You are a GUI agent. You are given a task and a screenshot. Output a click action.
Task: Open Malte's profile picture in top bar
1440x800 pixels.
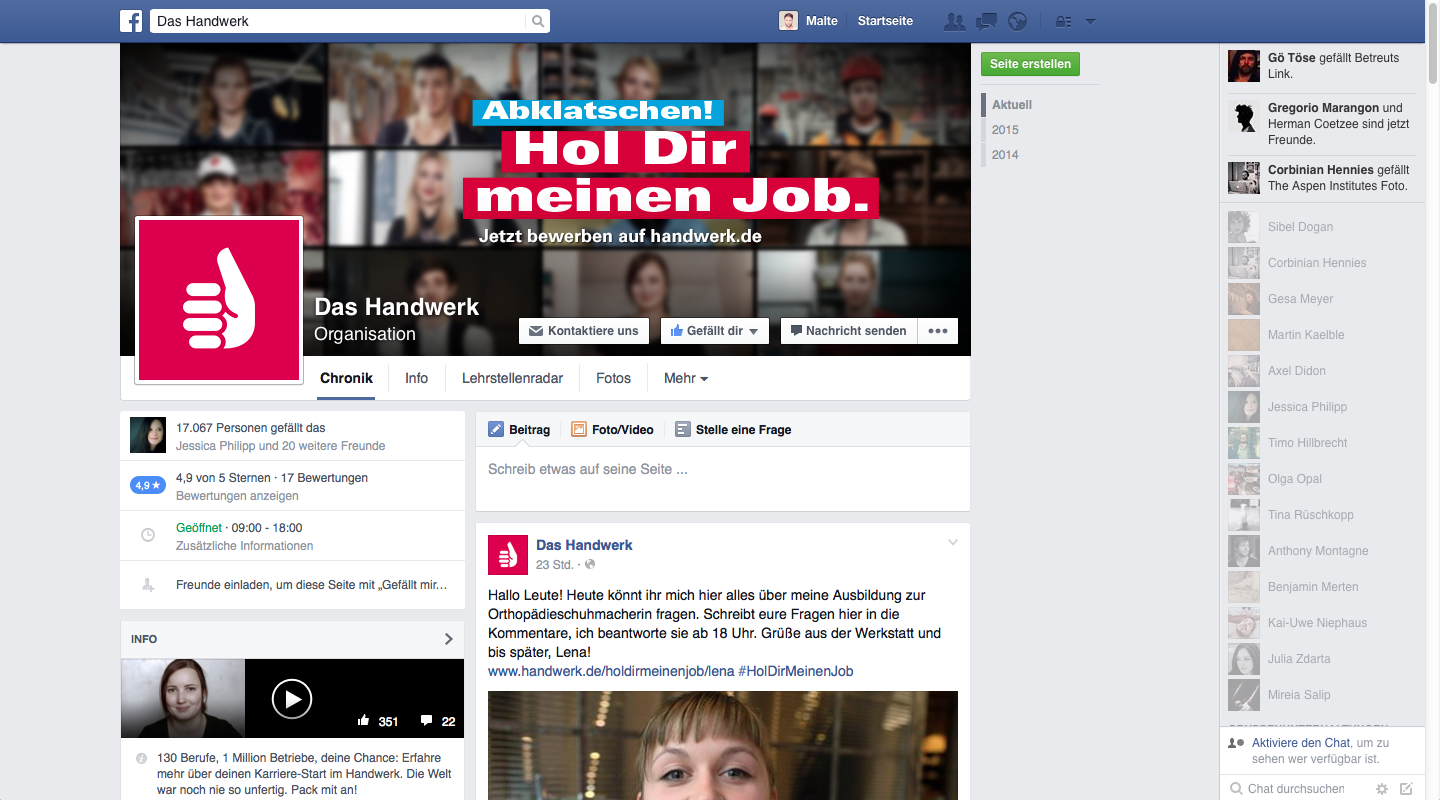pyautogui.click(x=789, y=21)
